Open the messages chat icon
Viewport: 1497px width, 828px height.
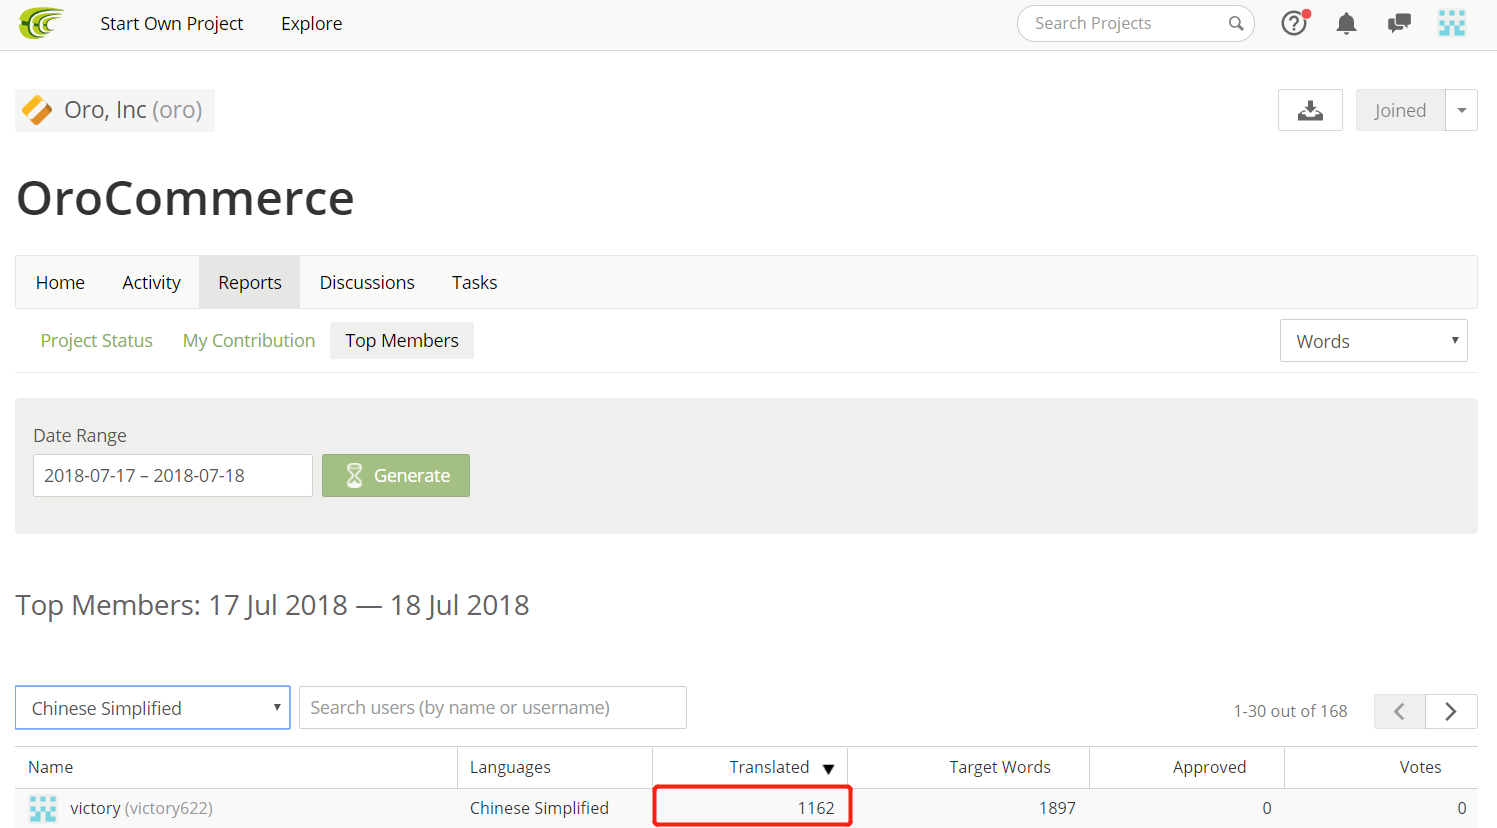[x=1399, y=23]
